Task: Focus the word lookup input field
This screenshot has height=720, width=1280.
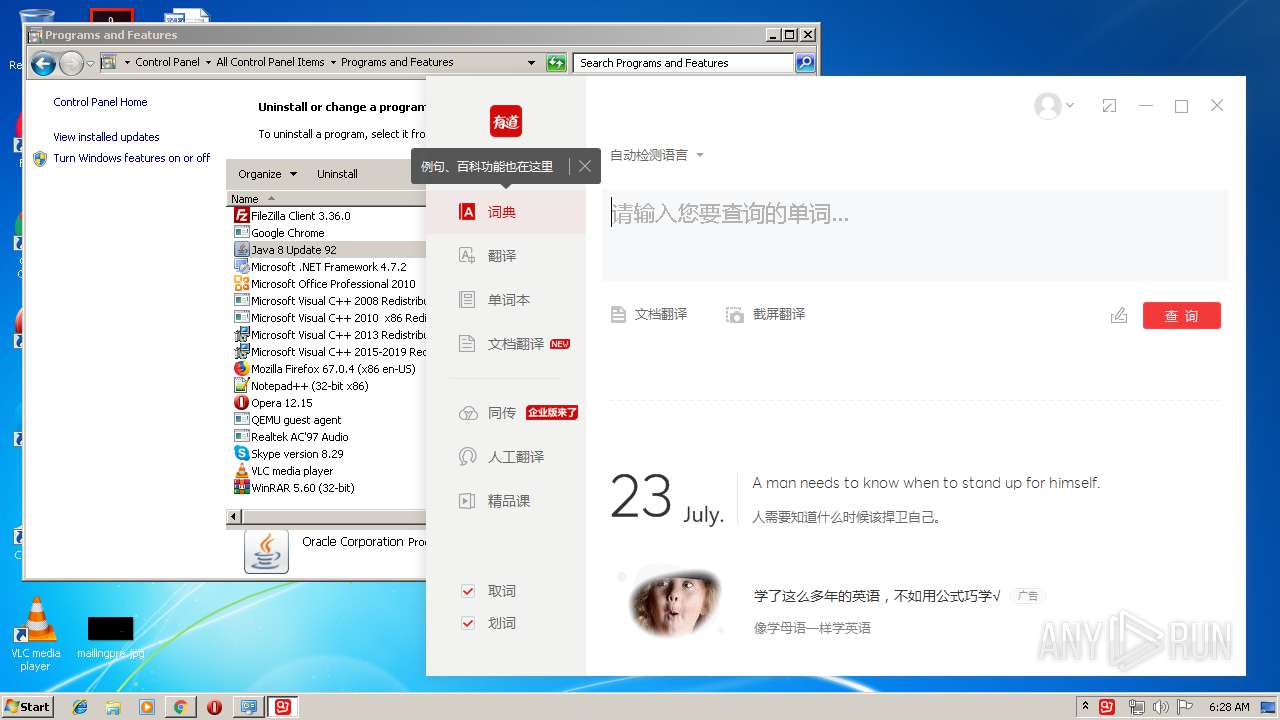Action: pos(915,234)
